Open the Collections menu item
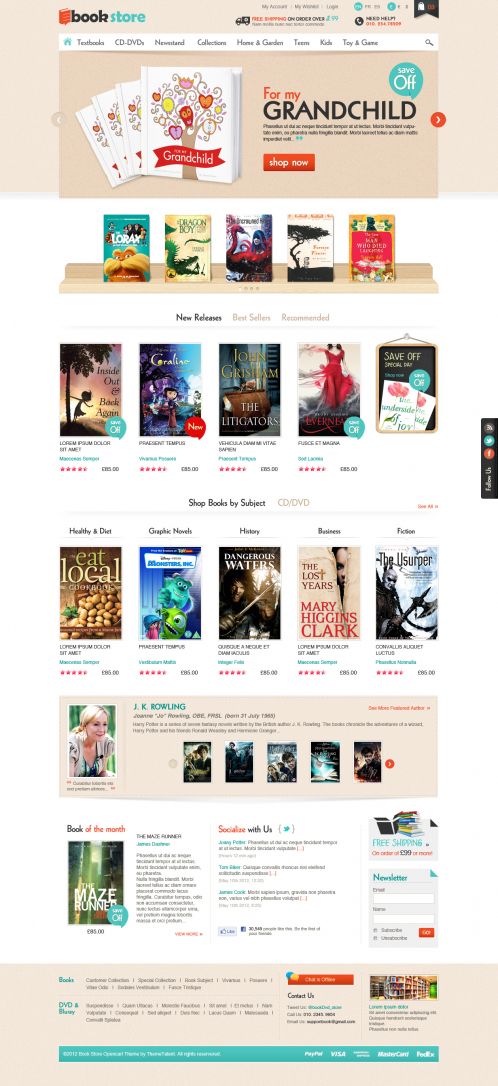This screenshot has width=498, height=1086. [x=211, y=42]
